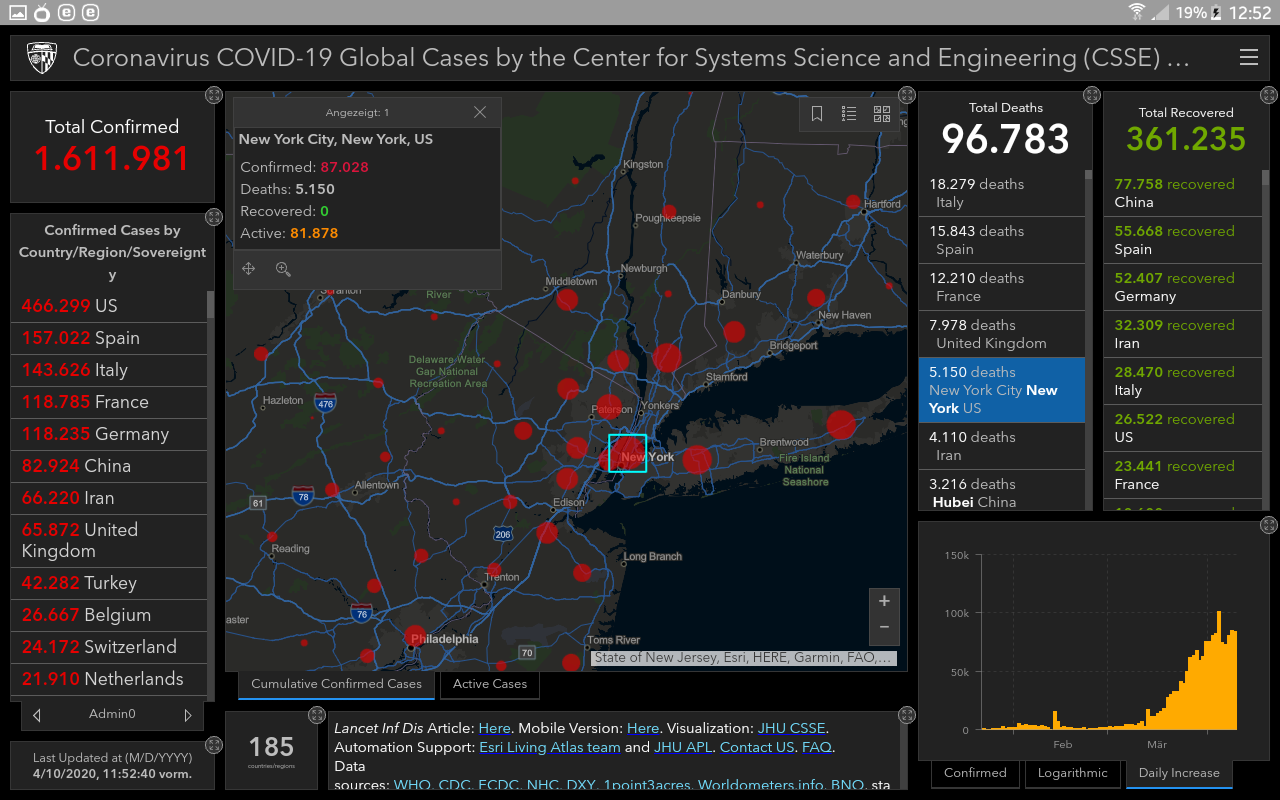
Task: Select France in confirmed cases list
Action: pos(109,402)
